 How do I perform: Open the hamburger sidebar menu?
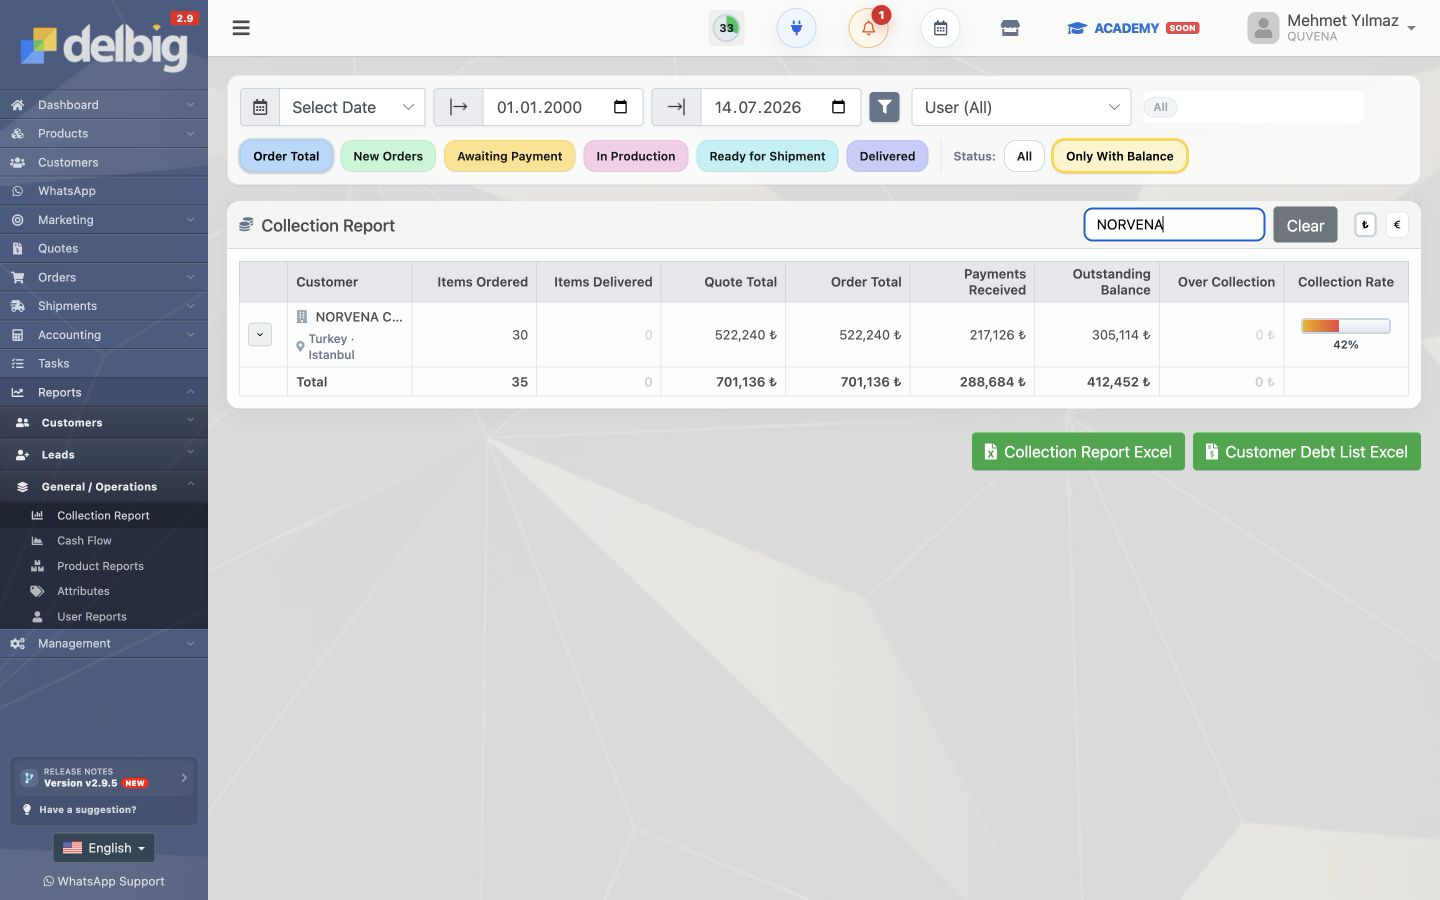pos(241,28)
